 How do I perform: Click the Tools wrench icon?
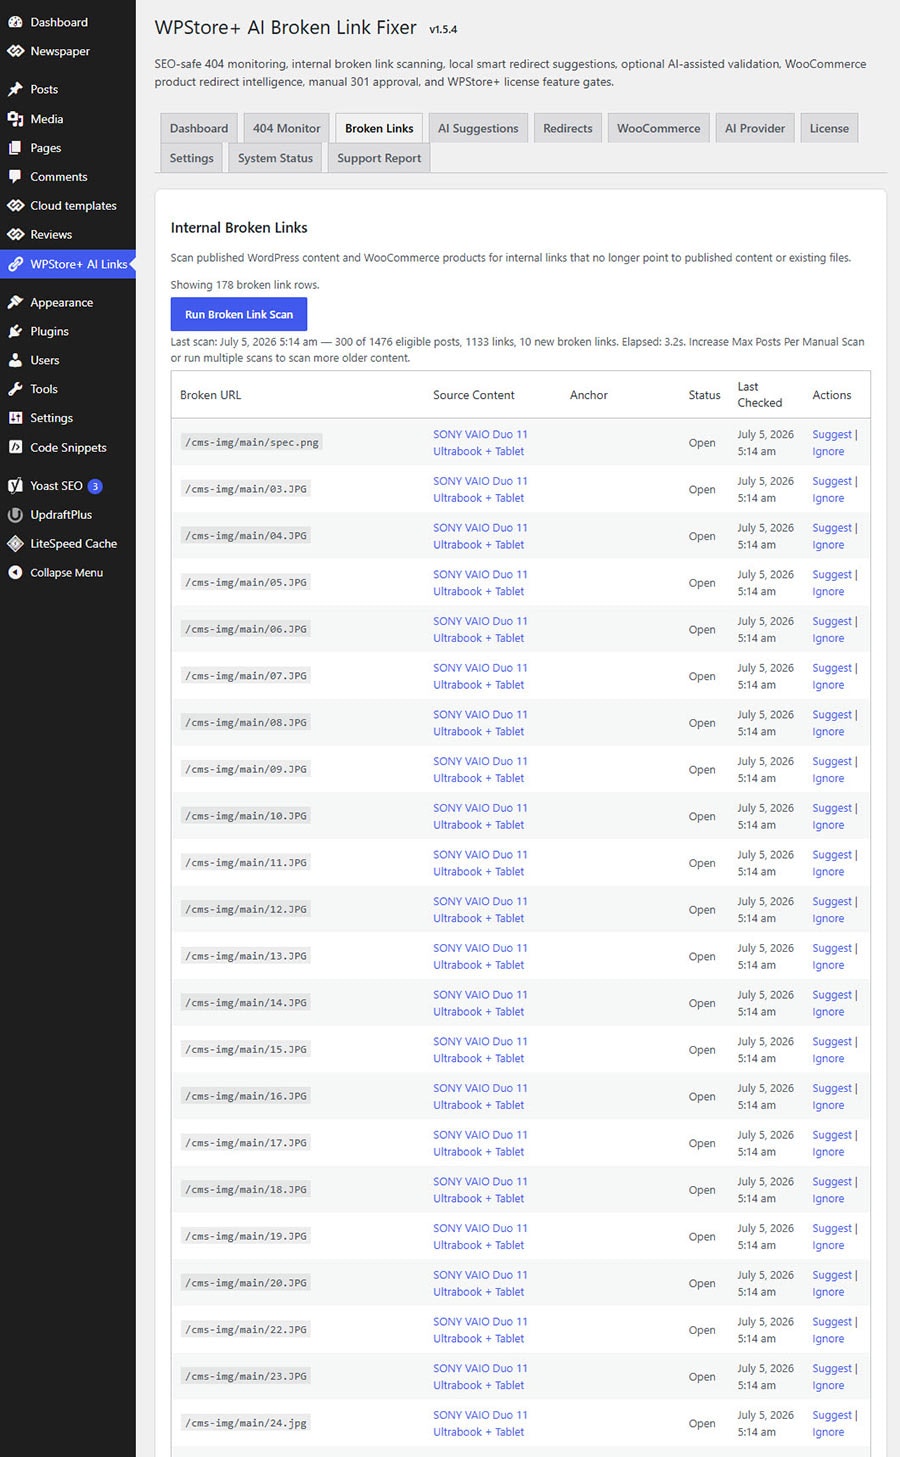(x=15, y=389)
